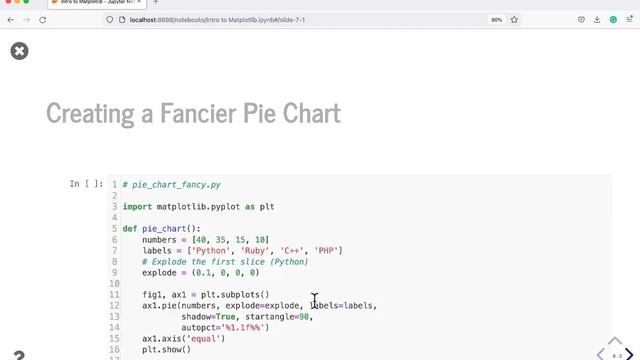
Task: Open the downloads panel arrow icon
Action: point(597,20)
